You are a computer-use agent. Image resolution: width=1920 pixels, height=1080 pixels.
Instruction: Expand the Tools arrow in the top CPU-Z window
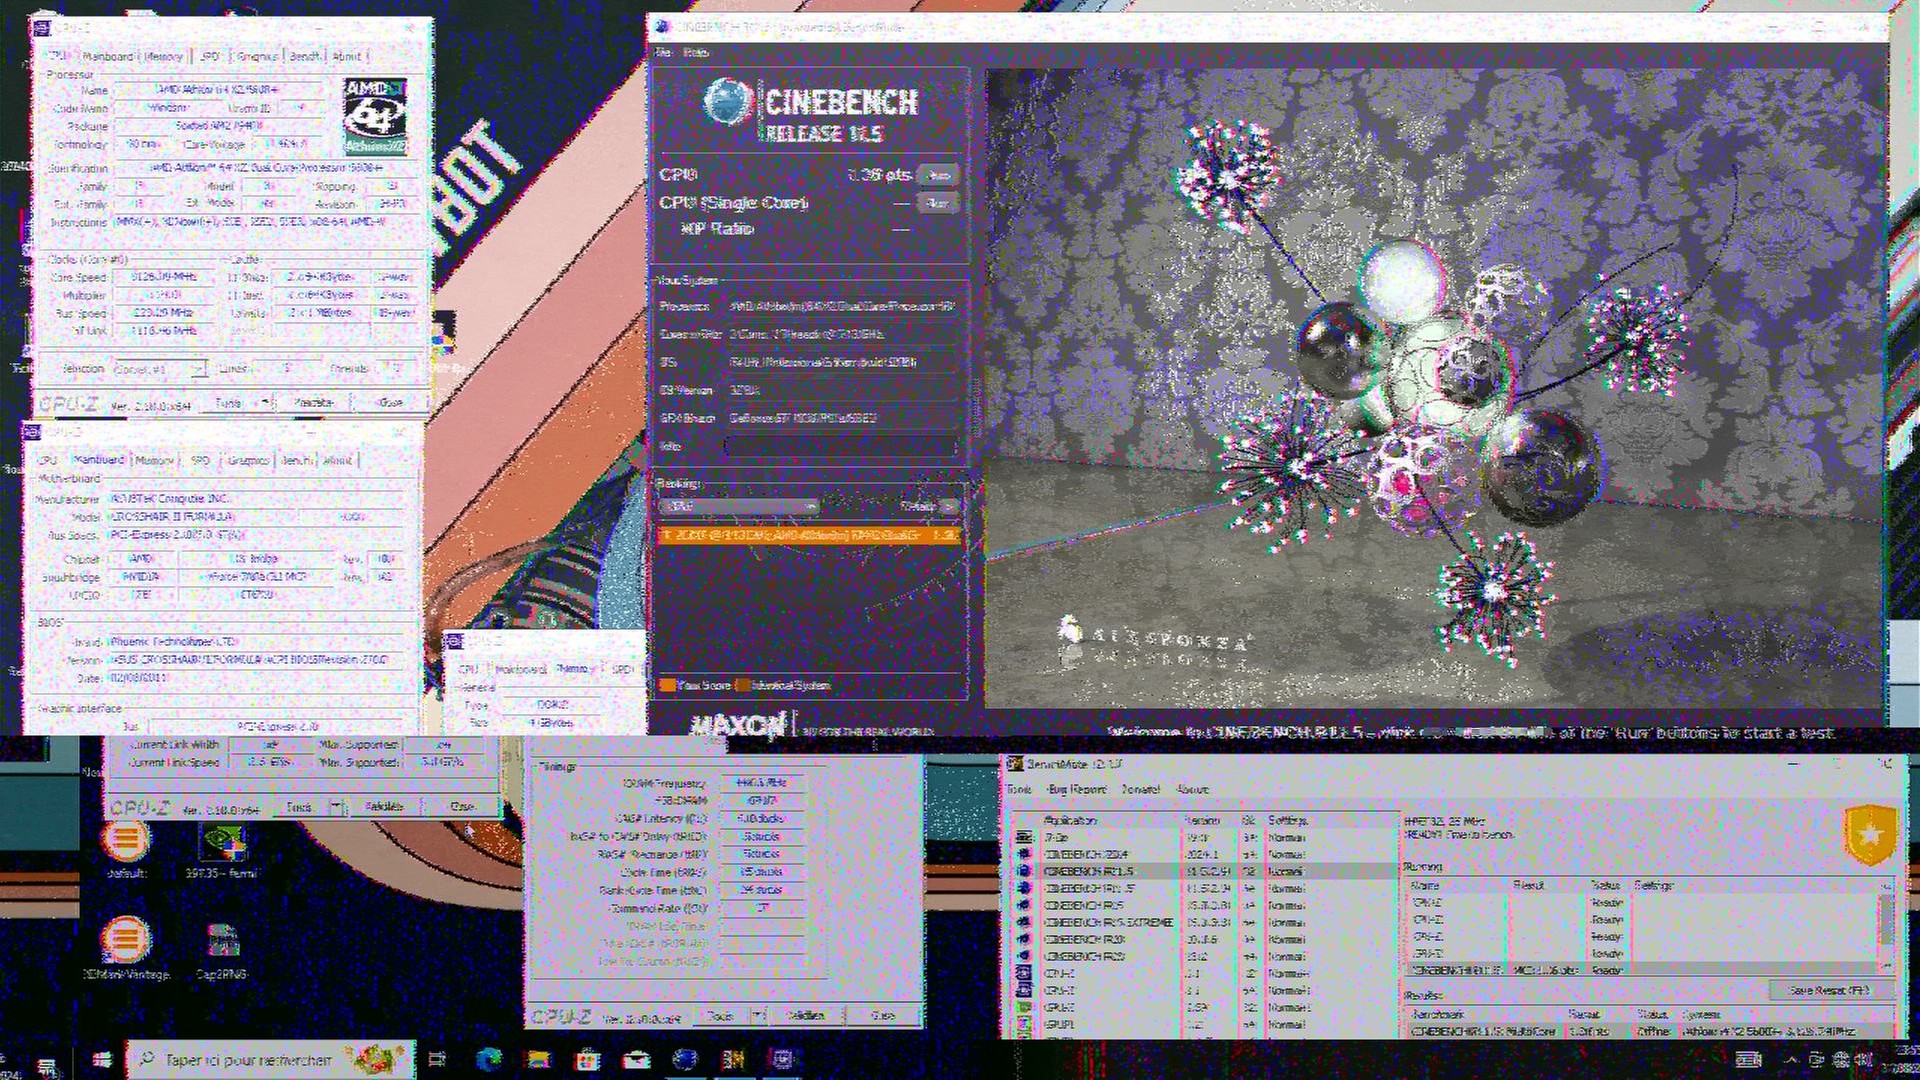click(x=266, y=402)
